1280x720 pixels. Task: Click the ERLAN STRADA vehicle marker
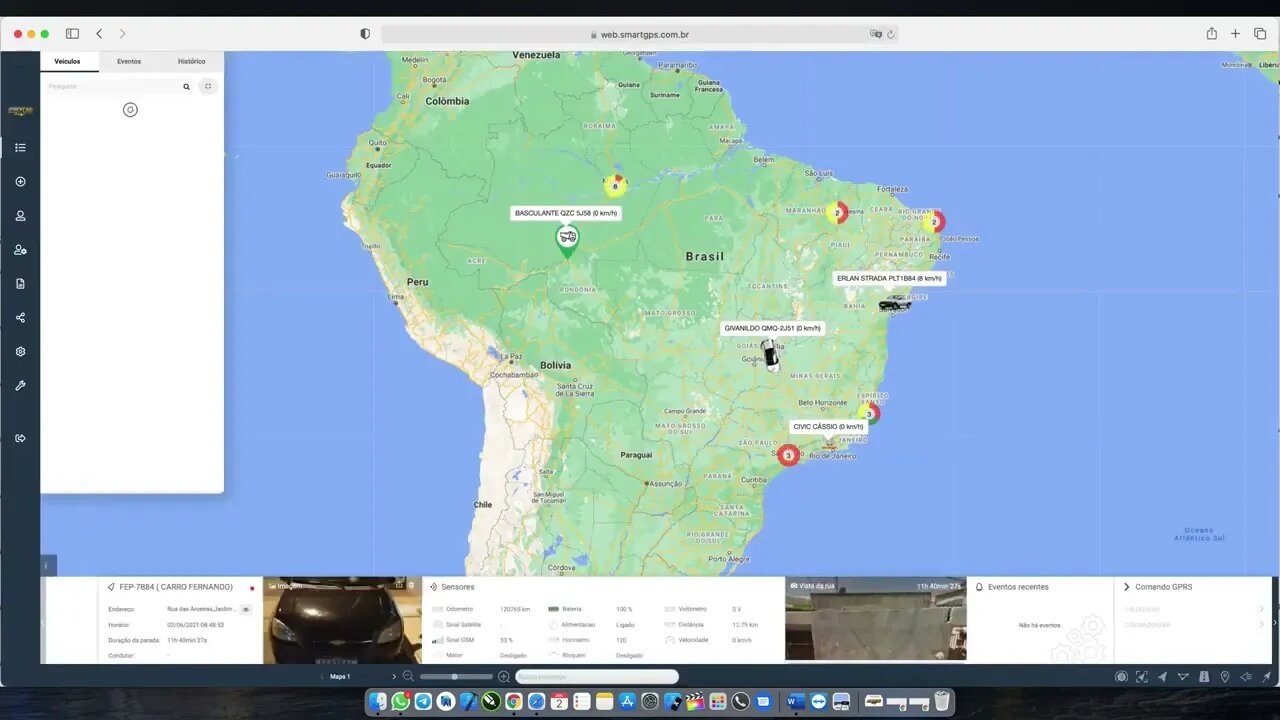click(894, 303)
